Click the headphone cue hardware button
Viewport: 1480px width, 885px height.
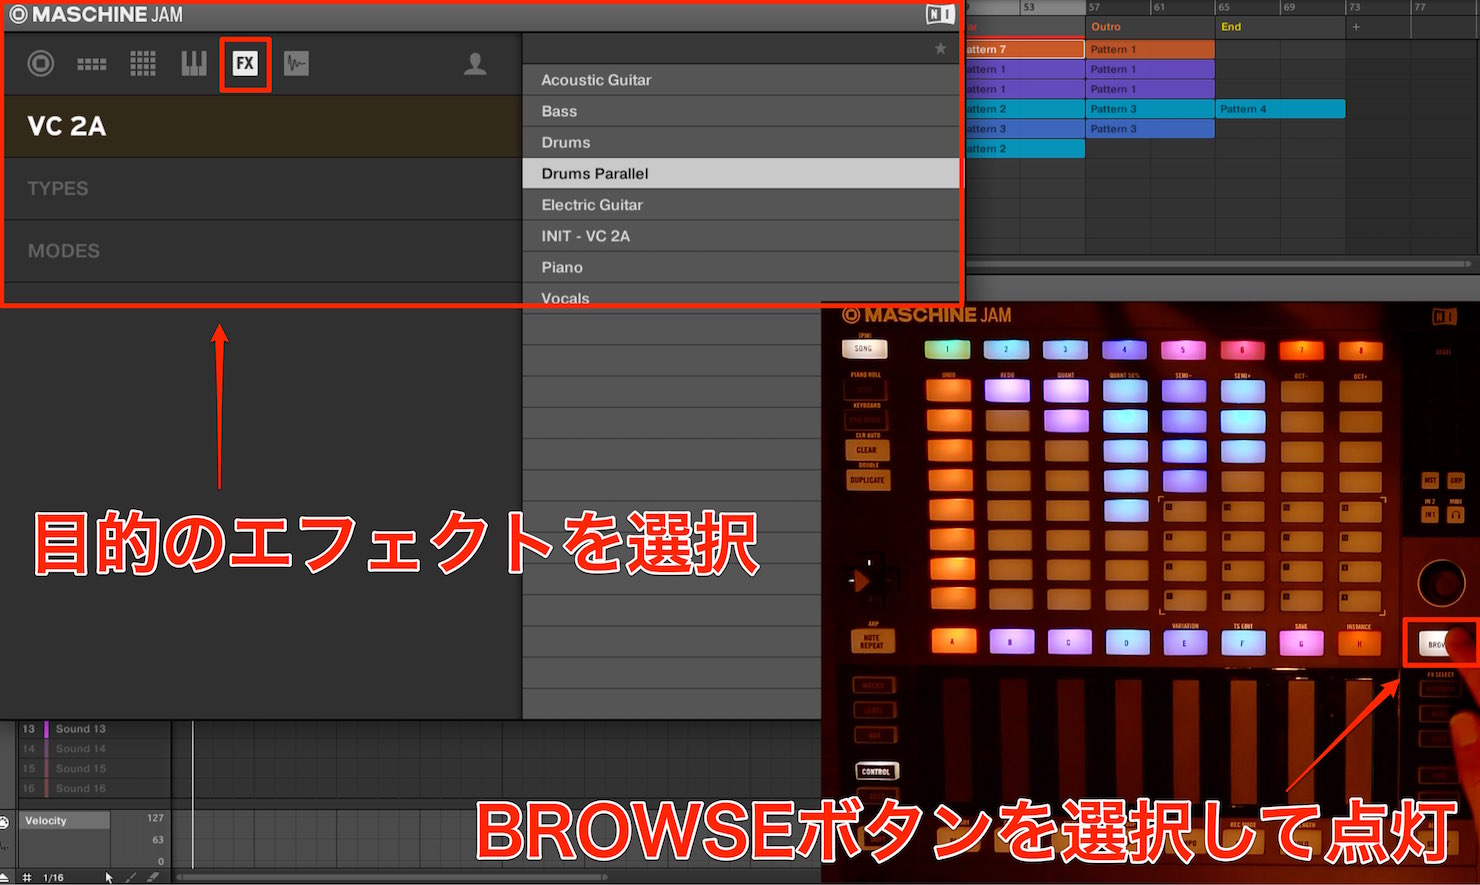(1457, 514)
